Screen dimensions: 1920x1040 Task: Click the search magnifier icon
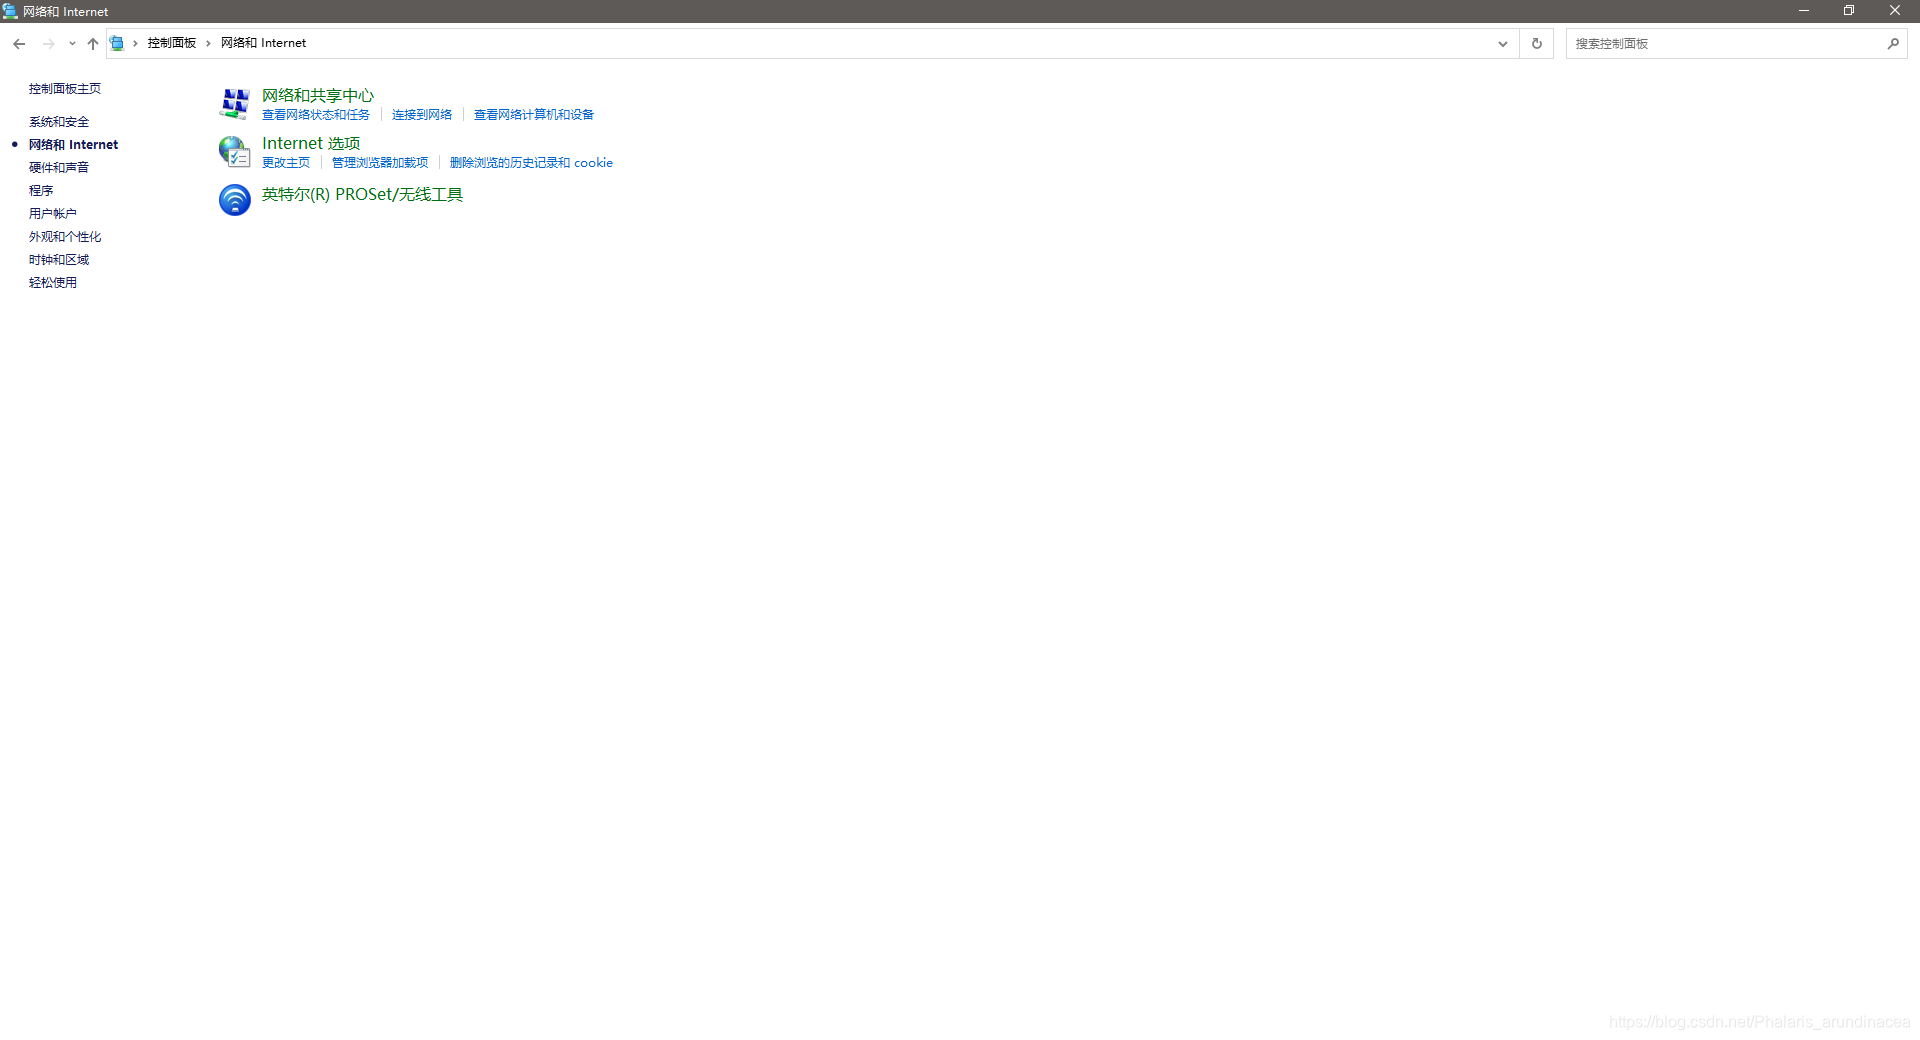pyautogui.click(x=1893, y=43)
